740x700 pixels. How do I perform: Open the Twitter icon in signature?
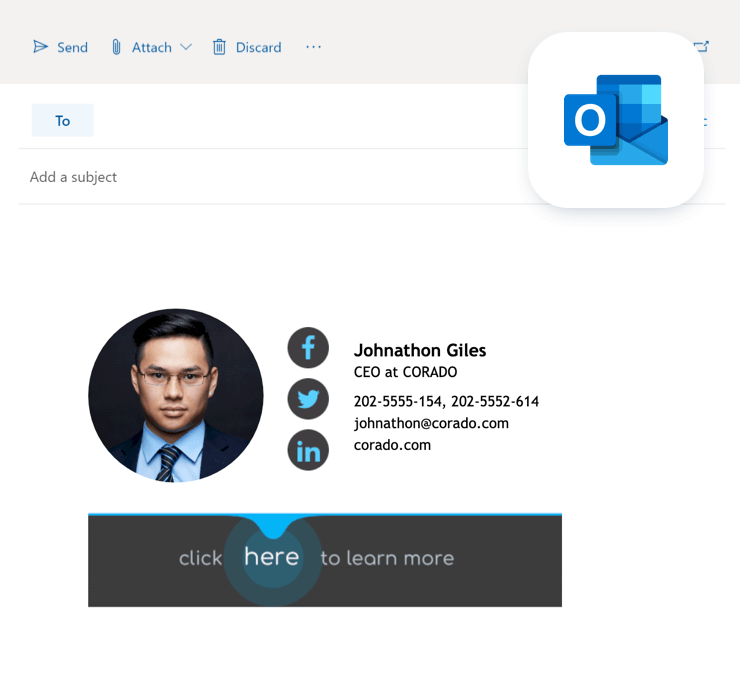point(308,399)
